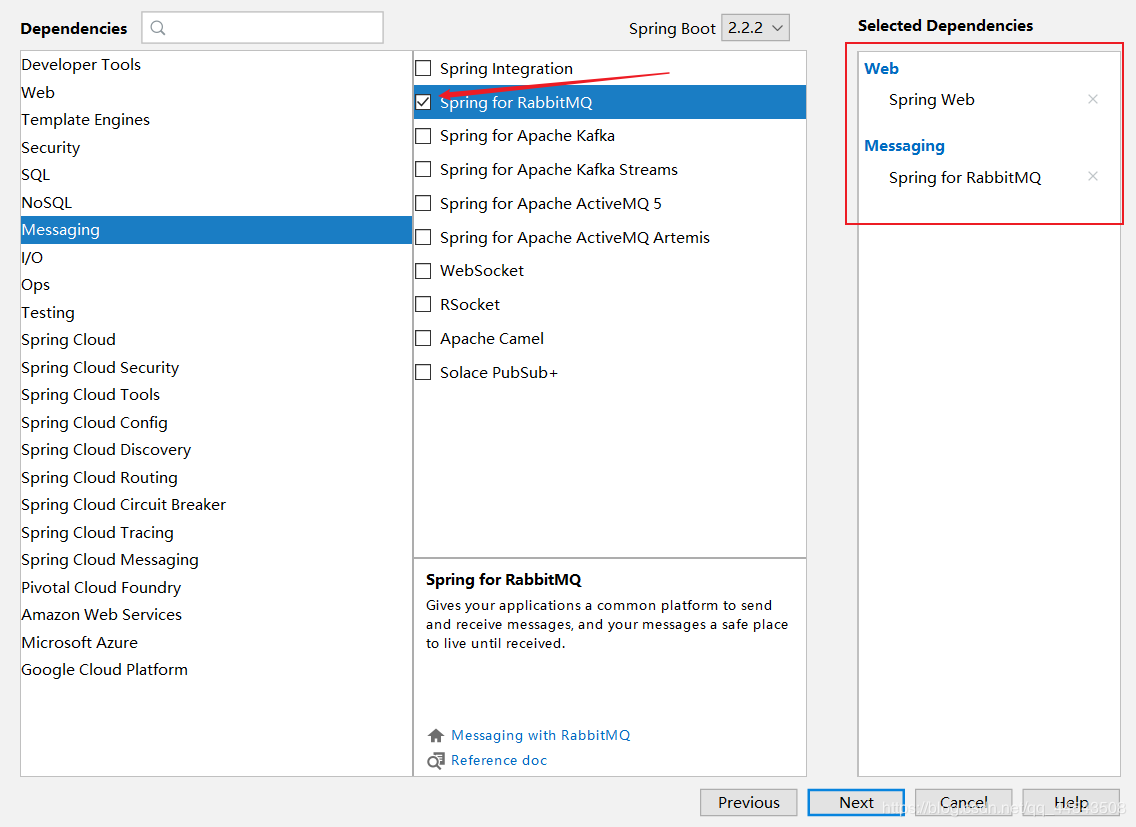This screenshot has width=1136, height=827.
Task: Enable the Apache Camel checkbox
Action: (423, 338)
